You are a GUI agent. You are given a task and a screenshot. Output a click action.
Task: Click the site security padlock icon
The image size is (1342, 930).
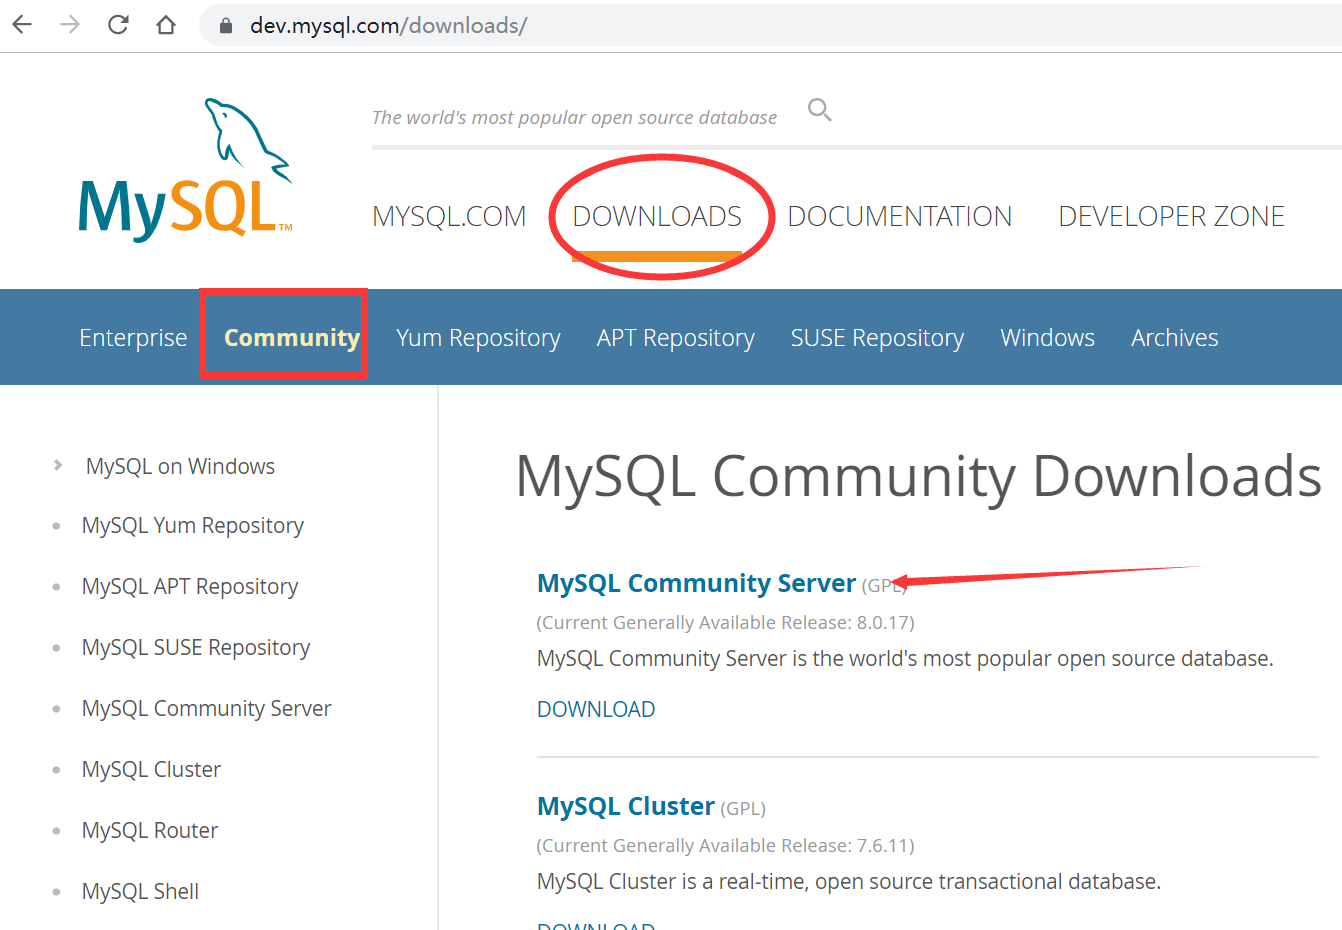coord(225,25)
